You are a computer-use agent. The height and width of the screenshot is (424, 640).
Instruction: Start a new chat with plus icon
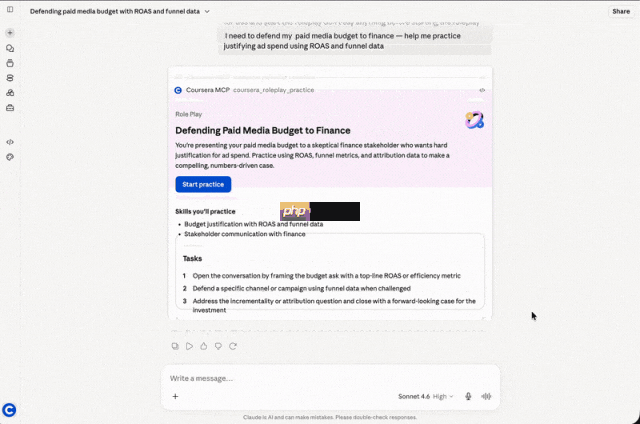(10, 33)
